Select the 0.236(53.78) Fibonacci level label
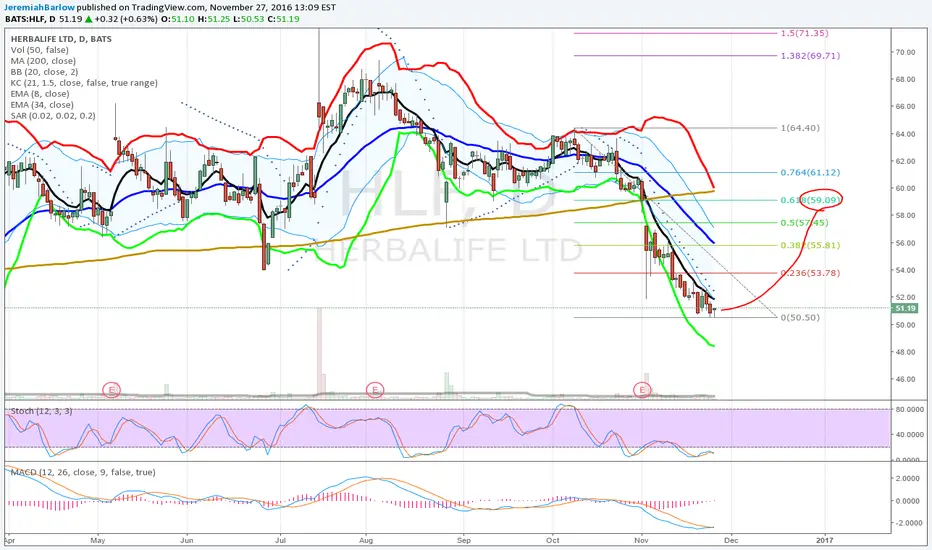The height and width of the screenshot is (550, 932). pos(810,273)
